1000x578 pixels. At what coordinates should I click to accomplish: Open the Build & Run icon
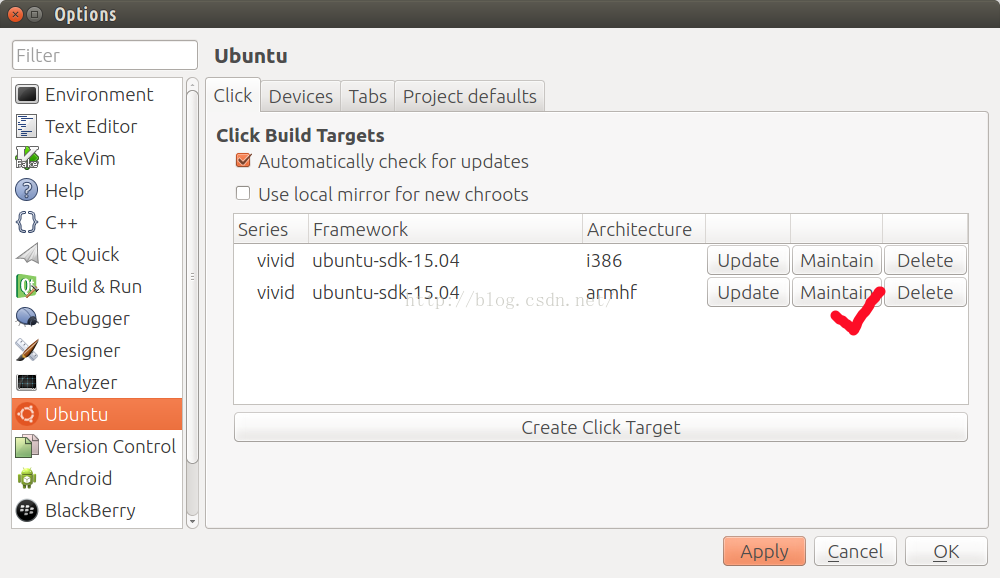click(27, 286)
